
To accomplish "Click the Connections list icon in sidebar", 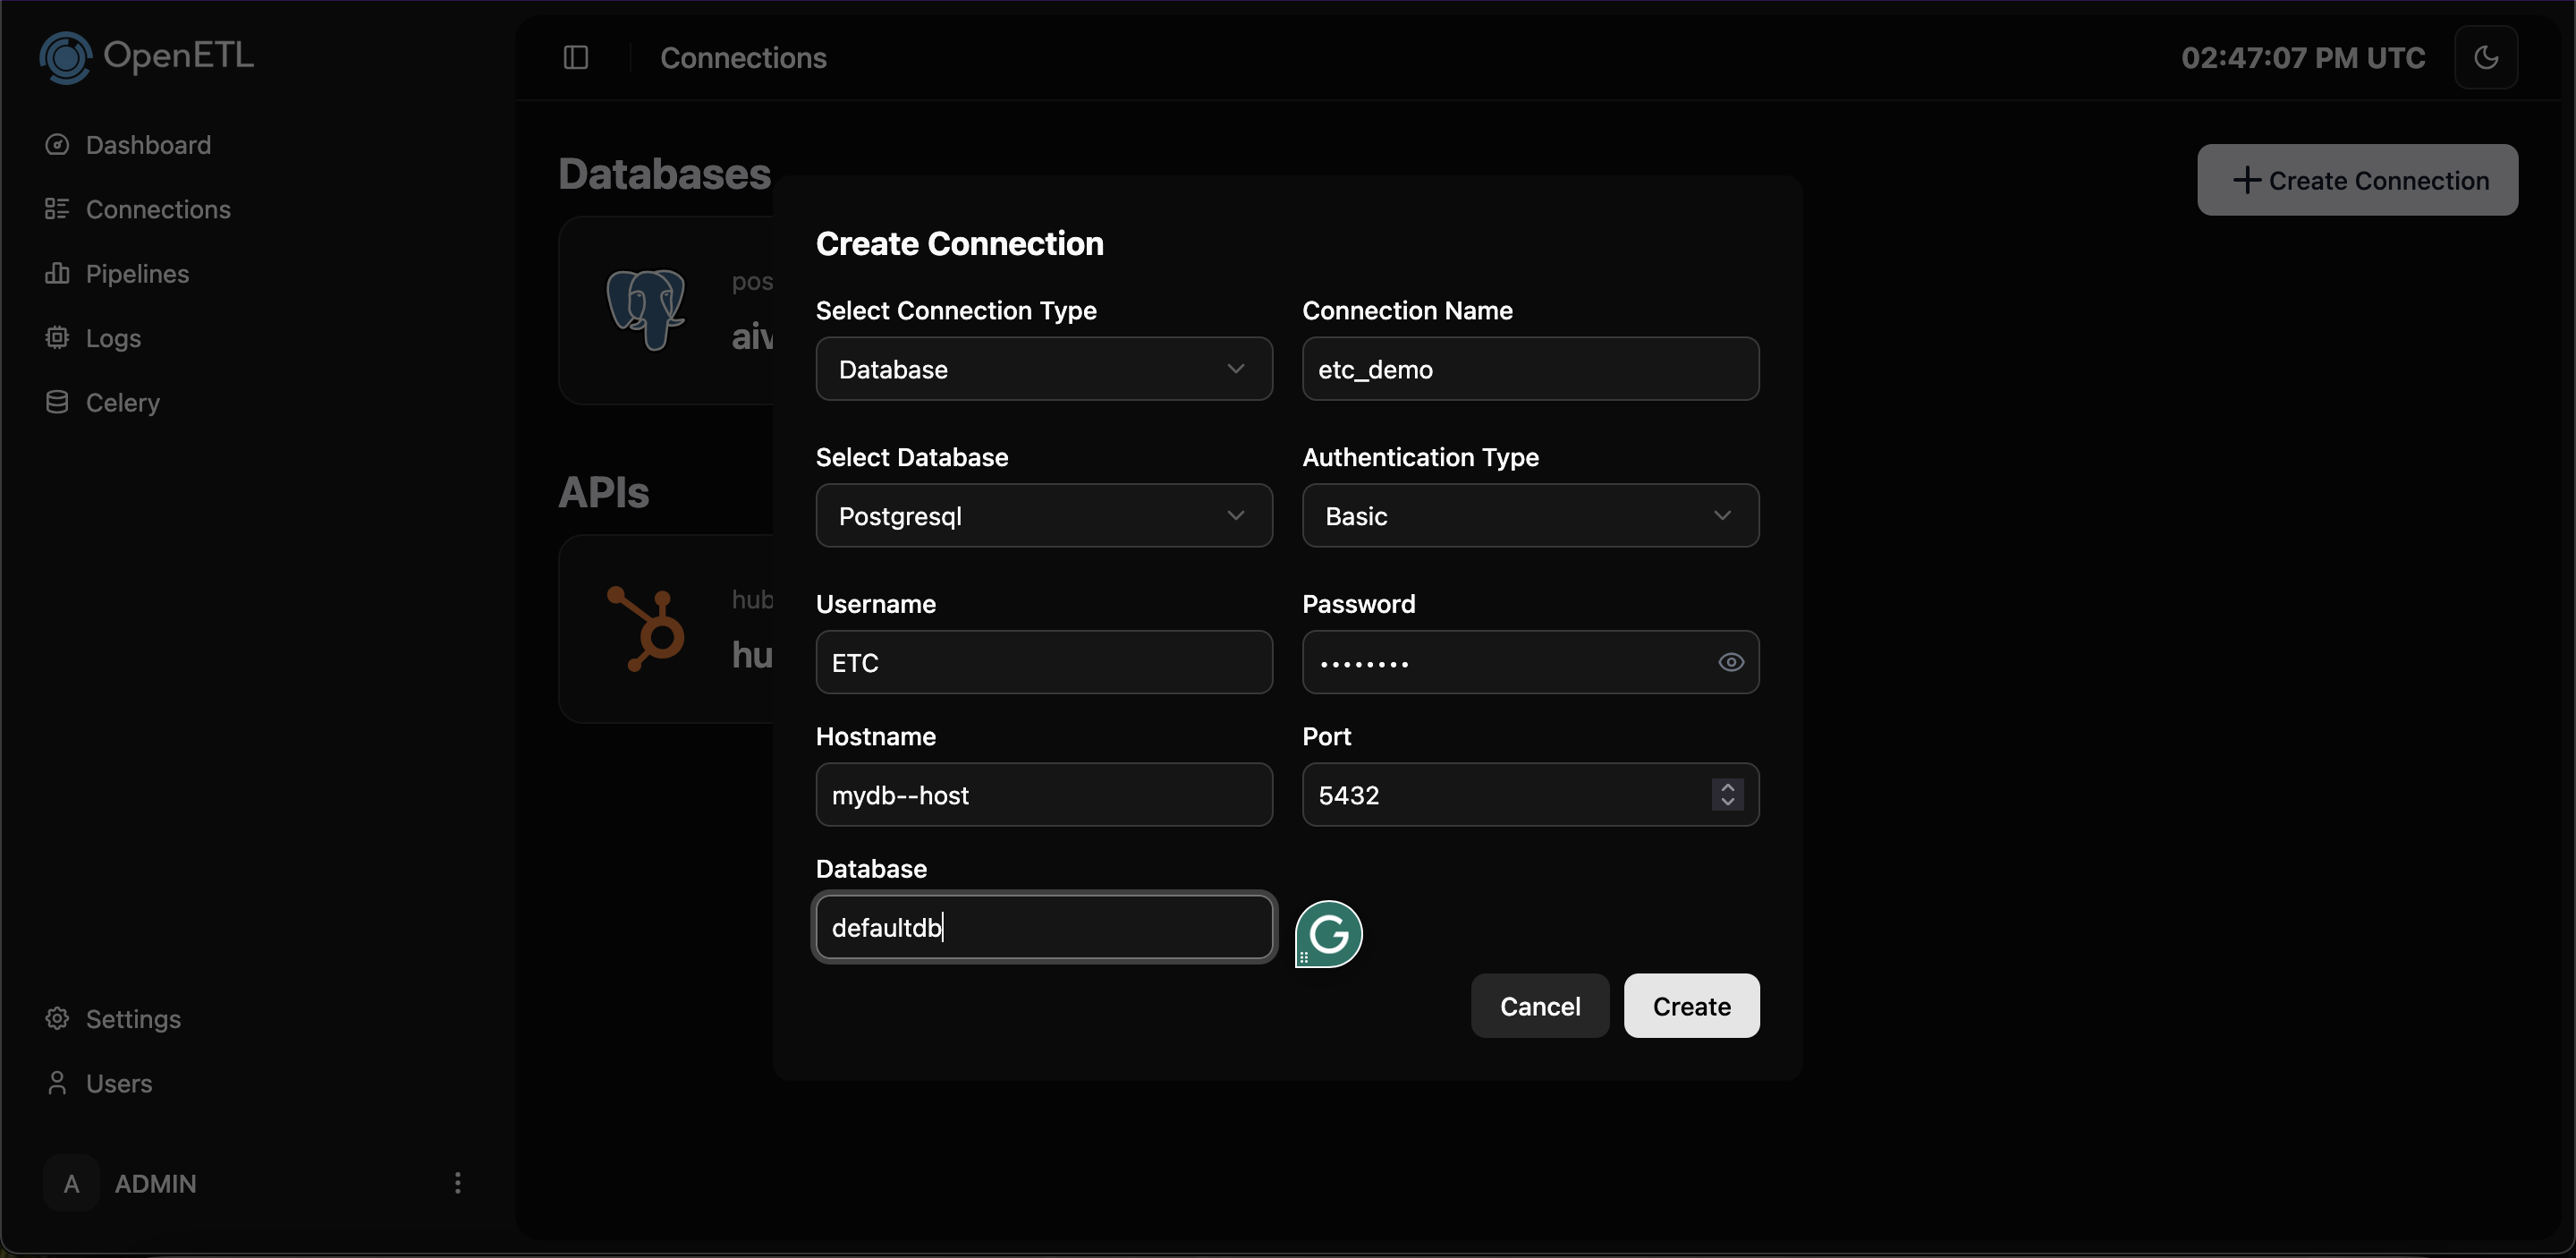I will (57, 208).
